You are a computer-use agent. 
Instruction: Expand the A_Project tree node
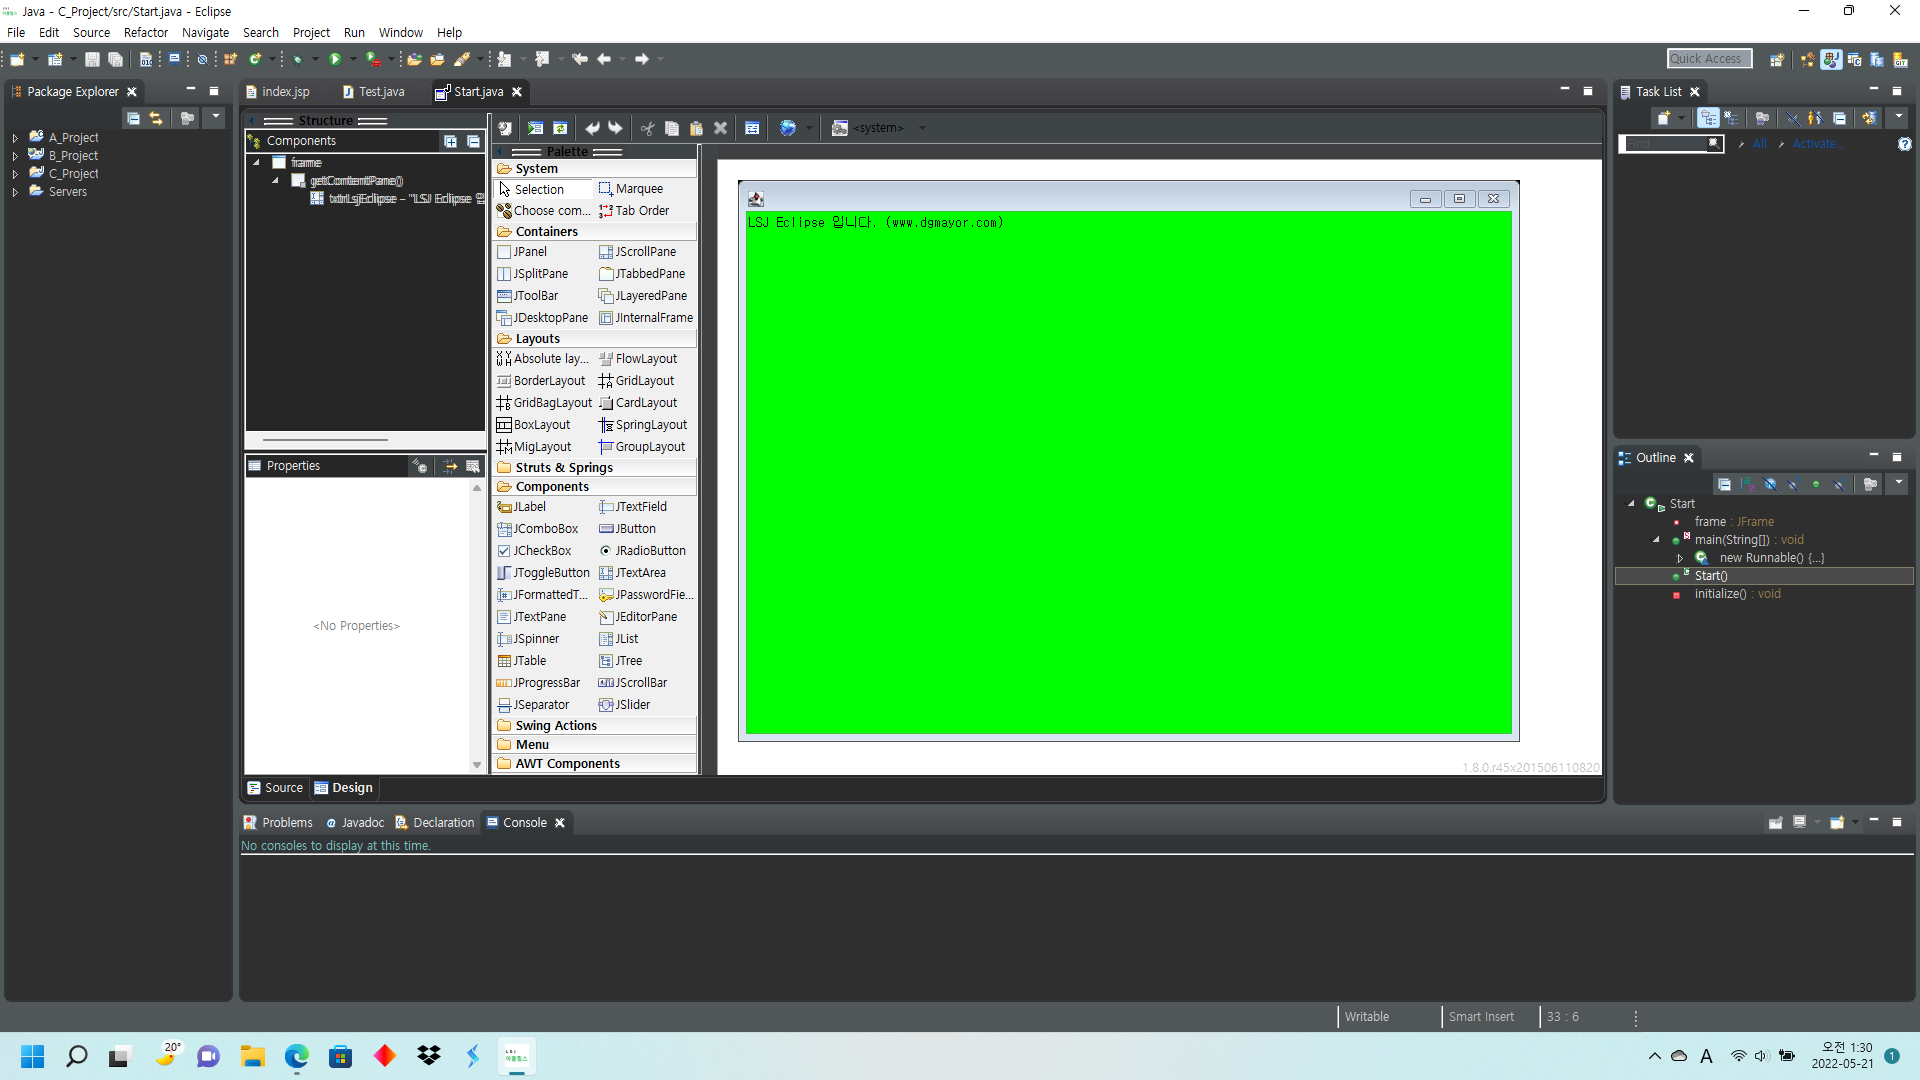[15, 138]
